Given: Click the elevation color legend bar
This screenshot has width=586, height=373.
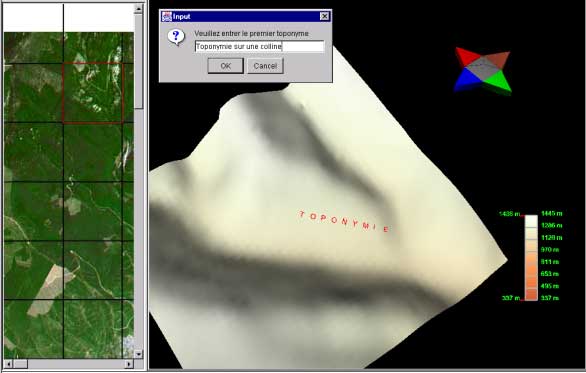Looking at the screenshot, I should tap(531, 258).
